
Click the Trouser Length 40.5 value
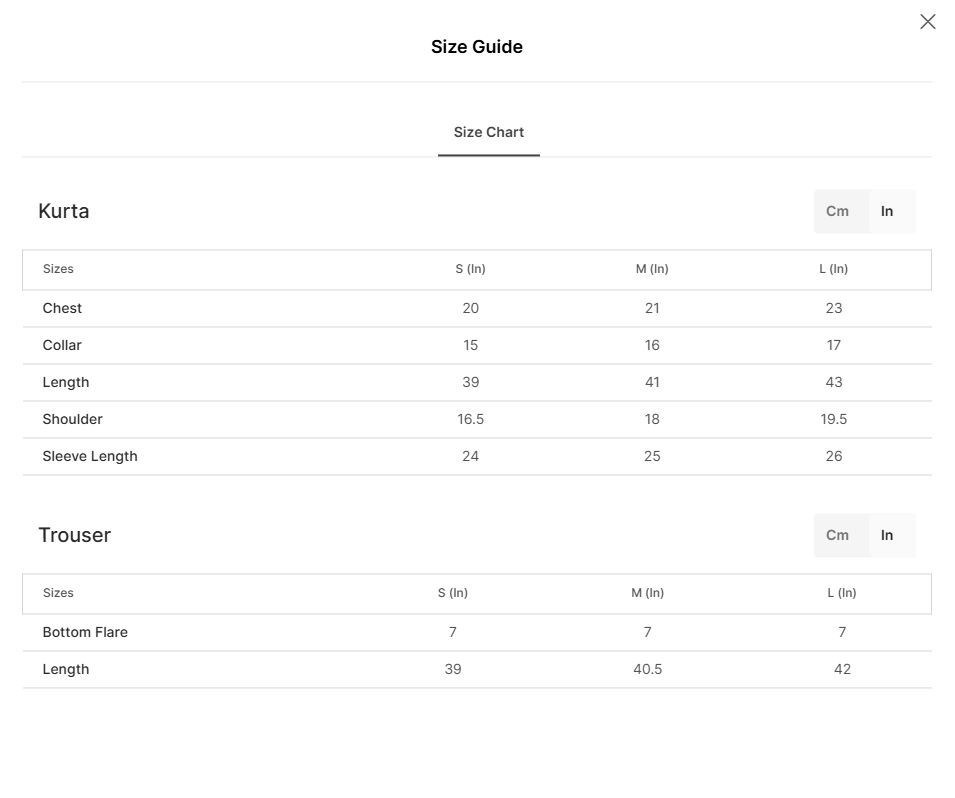pos(647,669)
